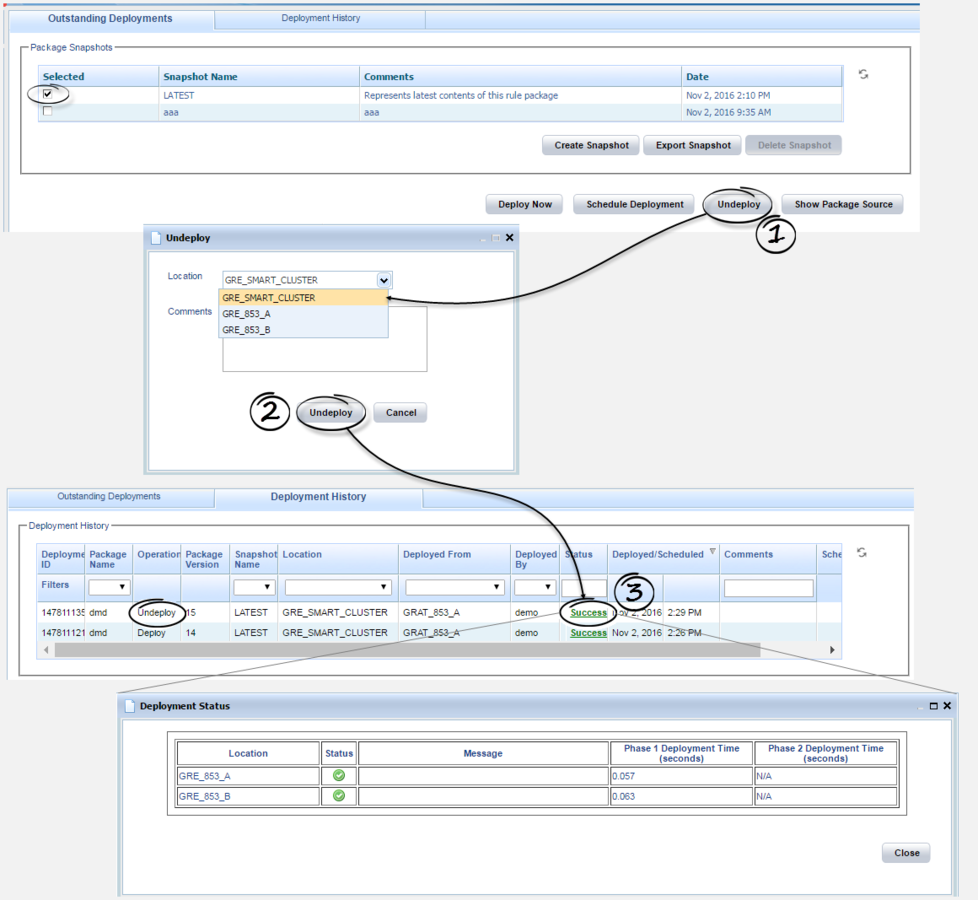Select the aaa snapshot name cell
978x900 pixels.
pyautogui.click(x=259, y=112)
